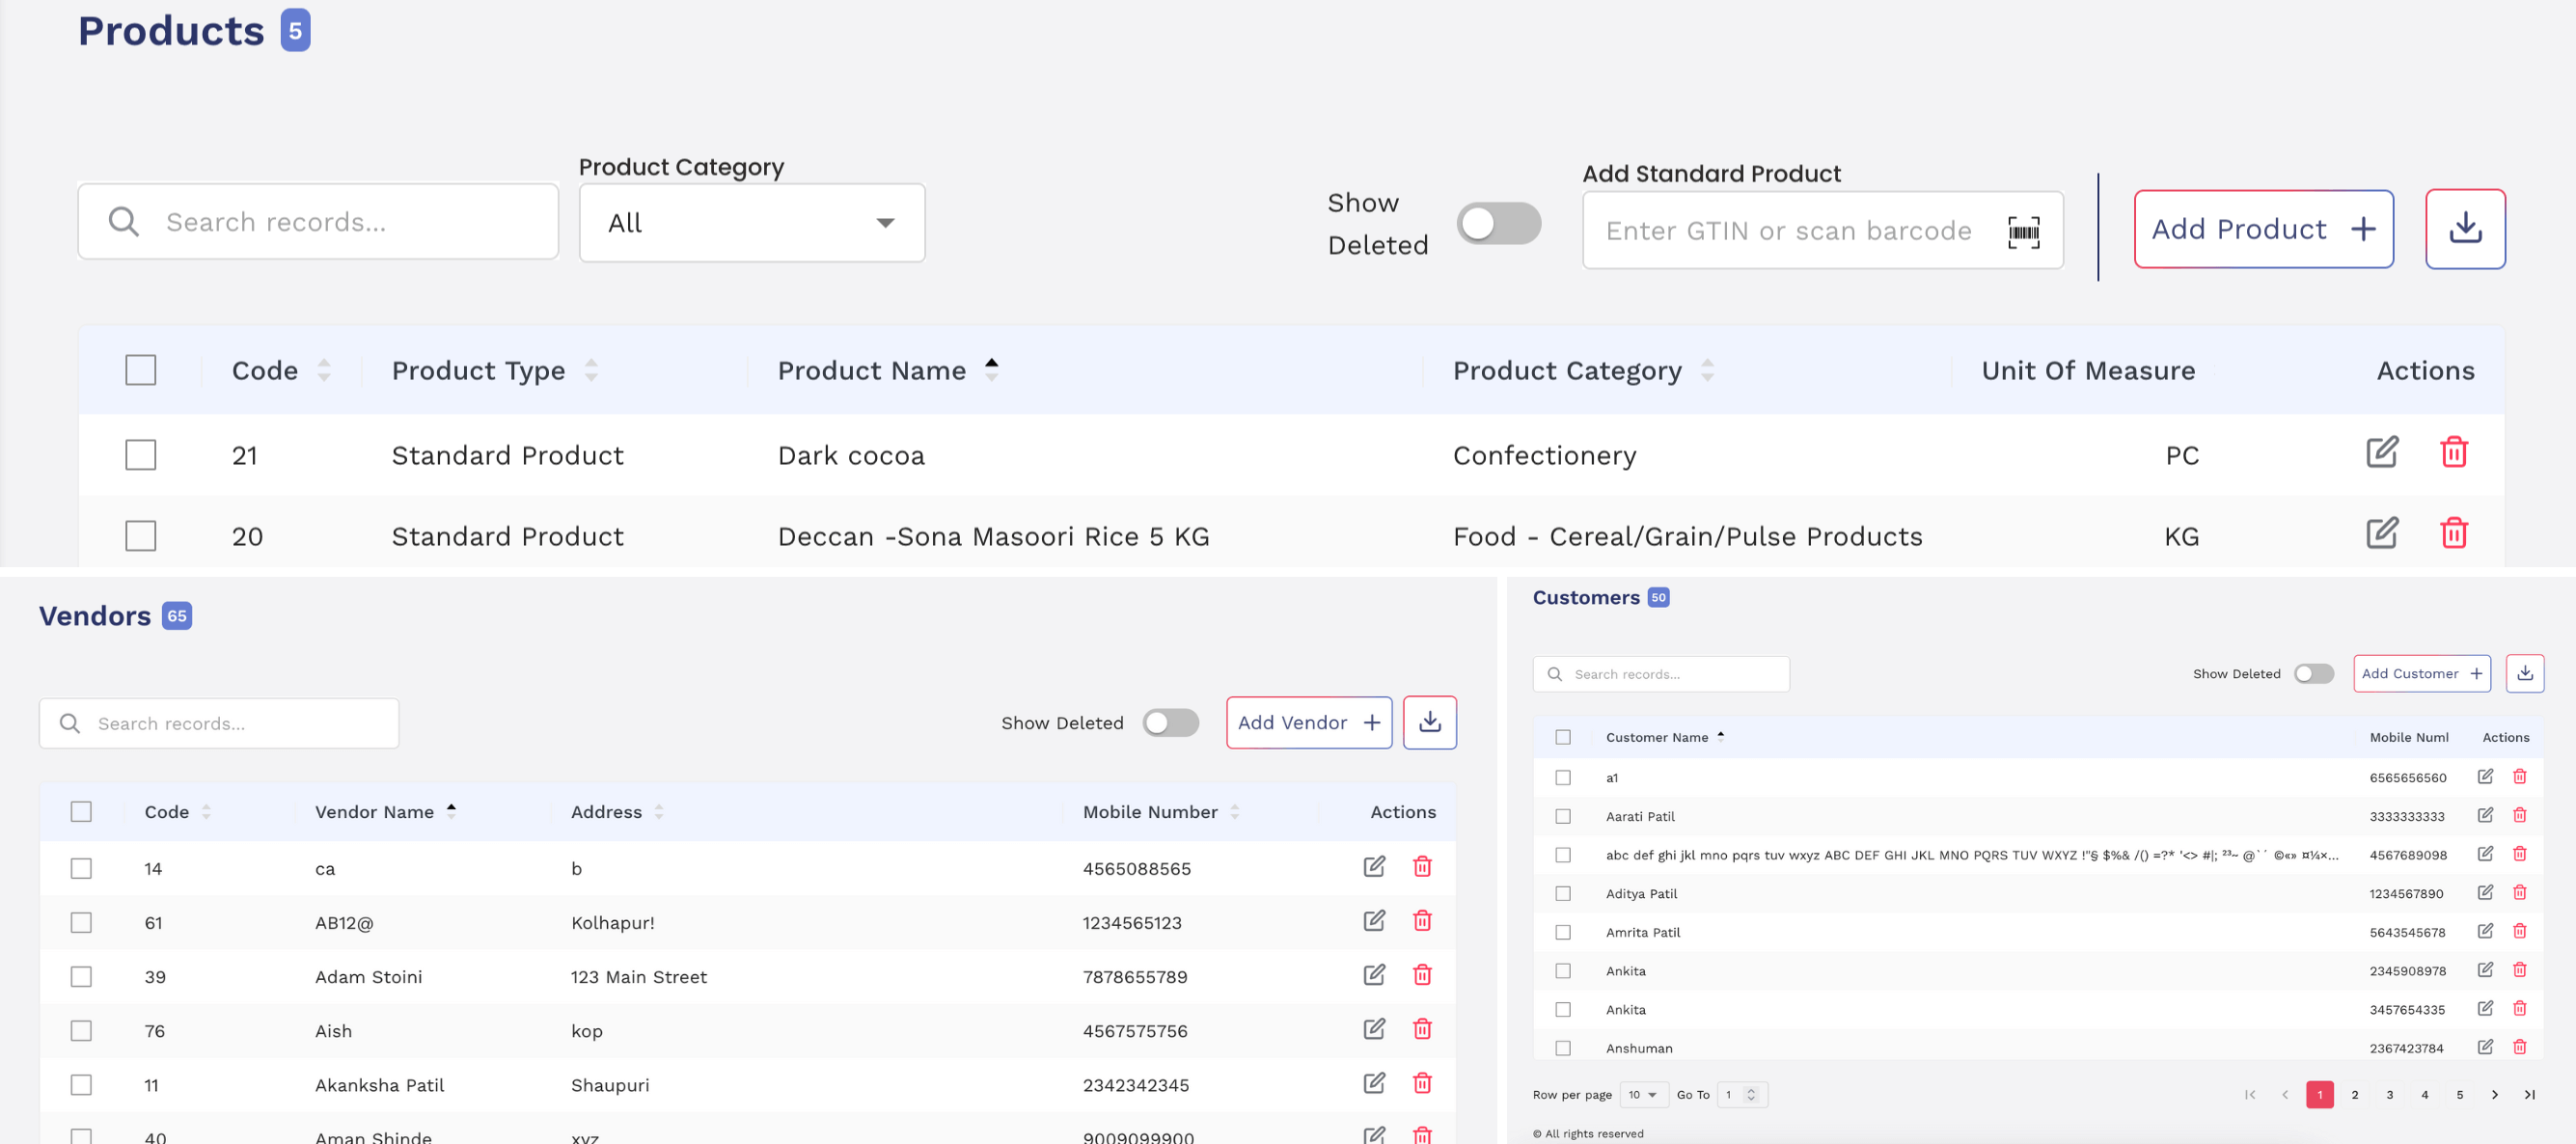Click the barcode scan icon in GTIN field
The width and height of the screenshot is (2576, 1144).
click(2023, 231)
